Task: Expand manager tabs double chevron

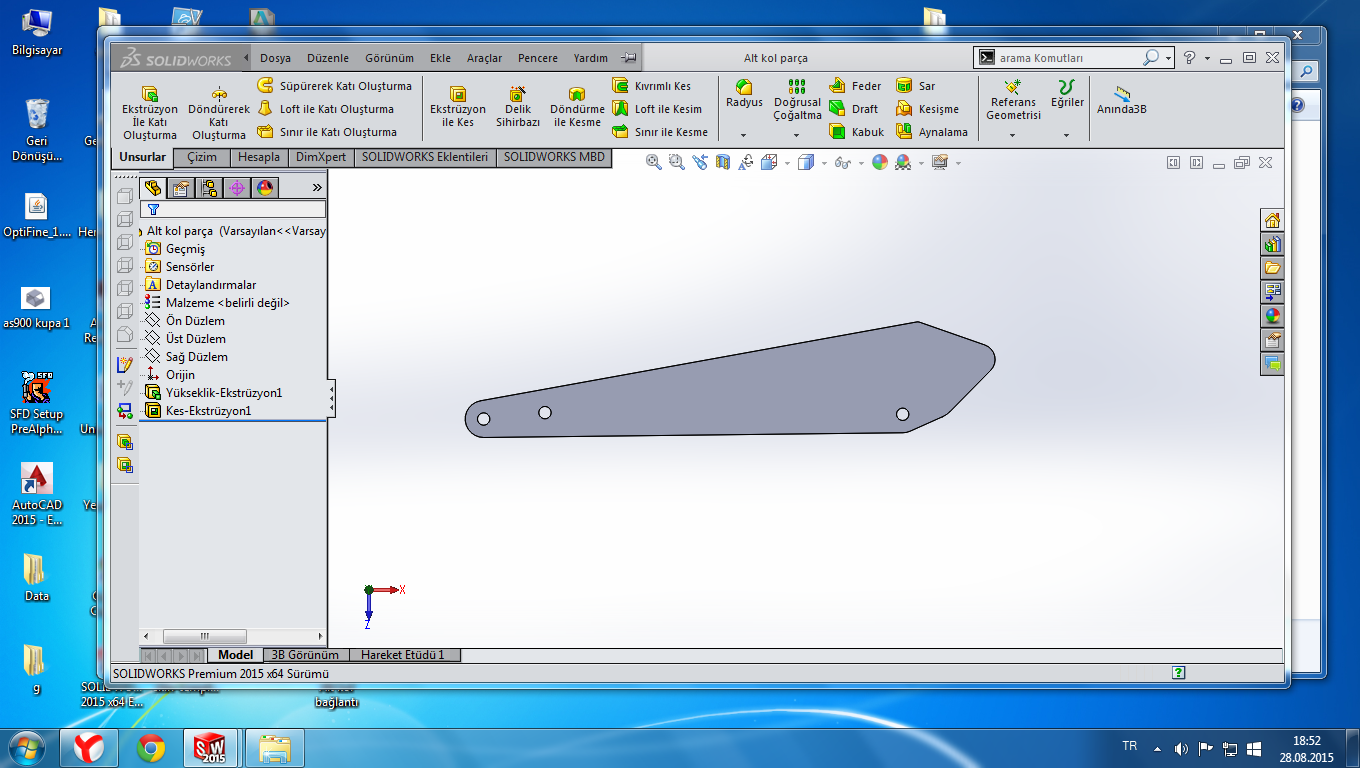Action: pyautogui.click(x=317, y=188)
